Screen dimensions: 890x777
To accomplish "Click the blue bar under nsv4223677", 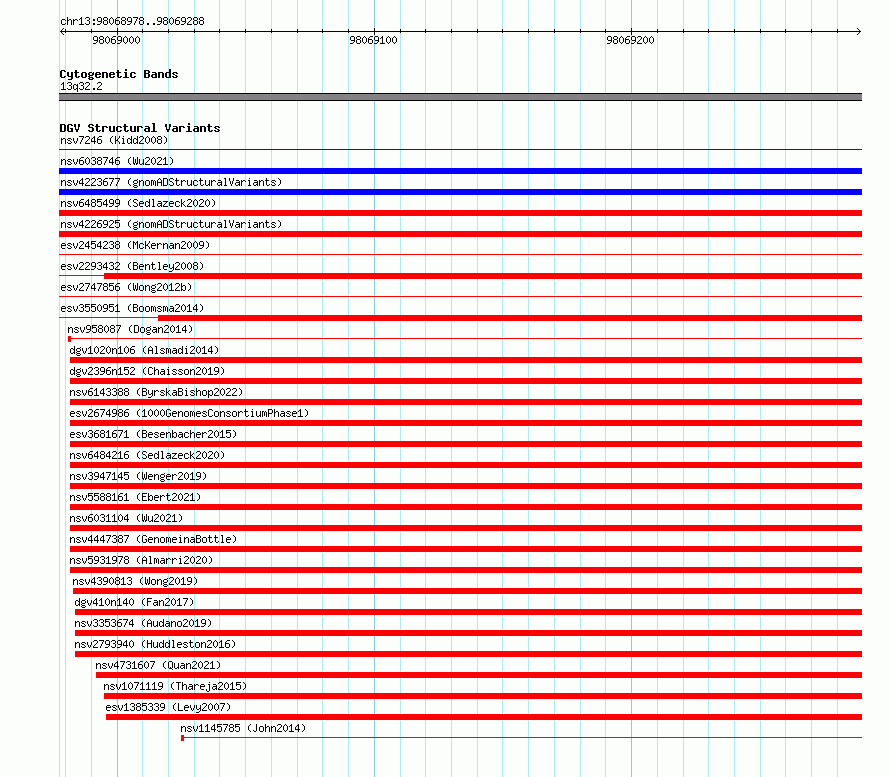I will pyautogui.click(x=460, y=192).
